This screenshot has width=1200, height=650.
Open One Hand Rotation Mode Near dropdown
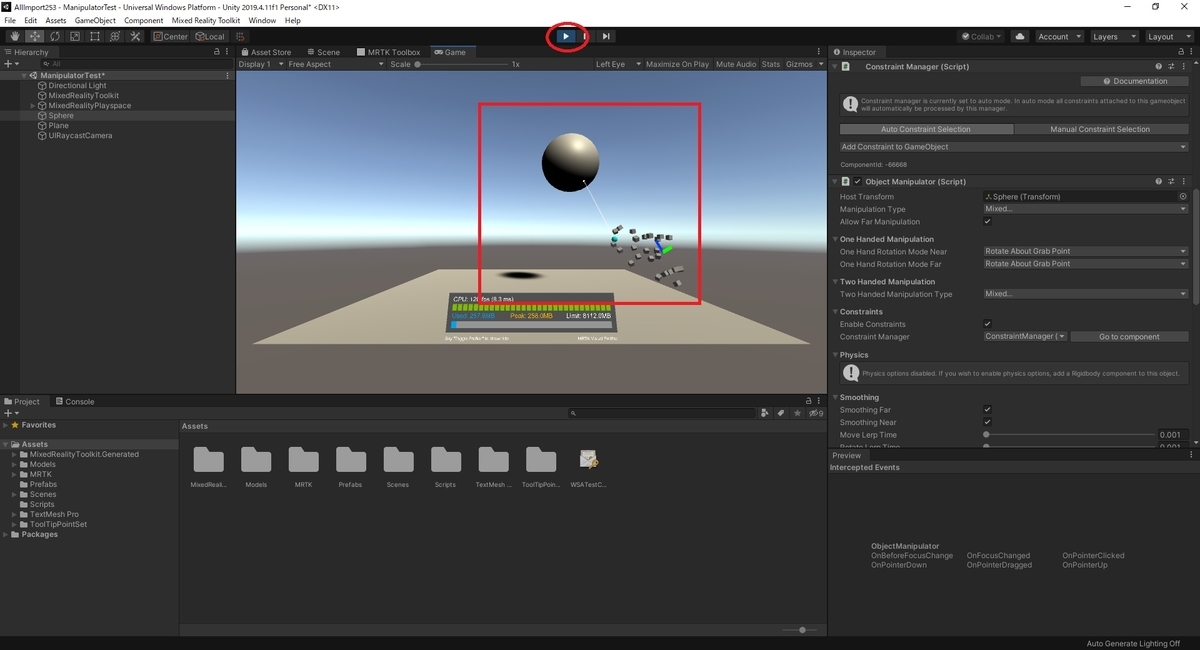(1085, 252)
